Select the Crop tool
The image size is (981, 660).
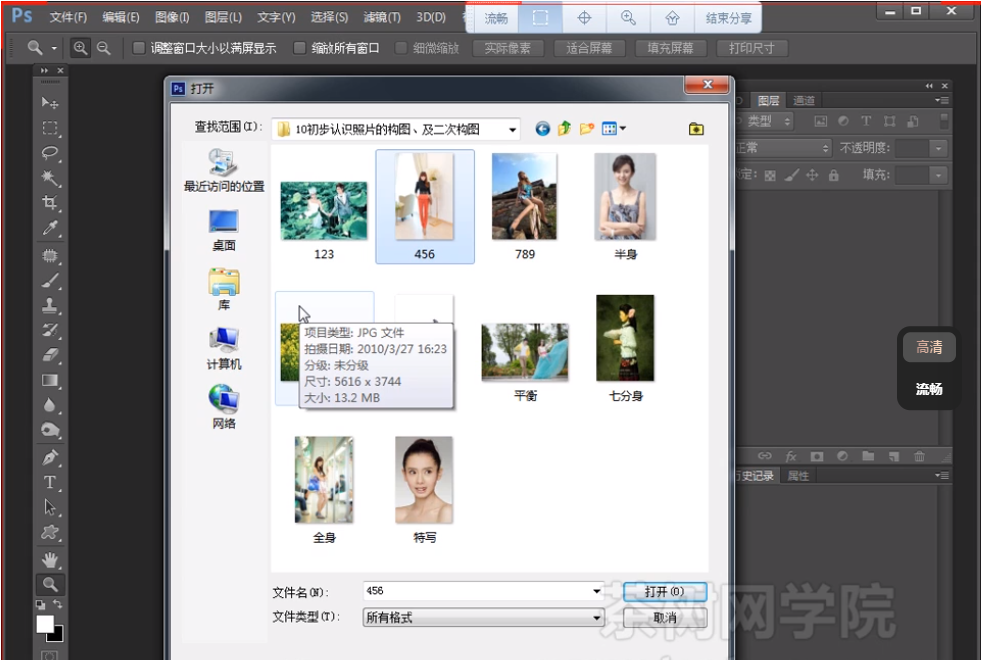[x=50, y=200]
